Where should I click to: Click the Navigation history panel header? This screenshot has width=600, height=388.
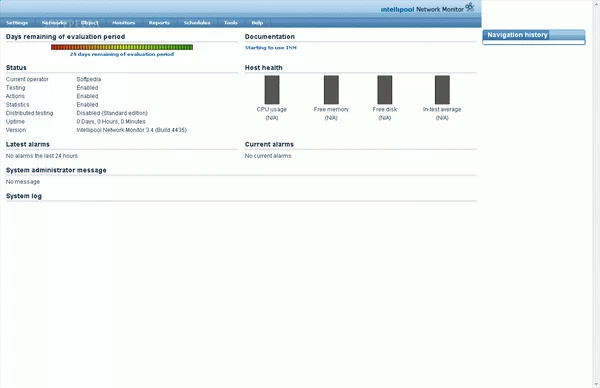(534, 35)
